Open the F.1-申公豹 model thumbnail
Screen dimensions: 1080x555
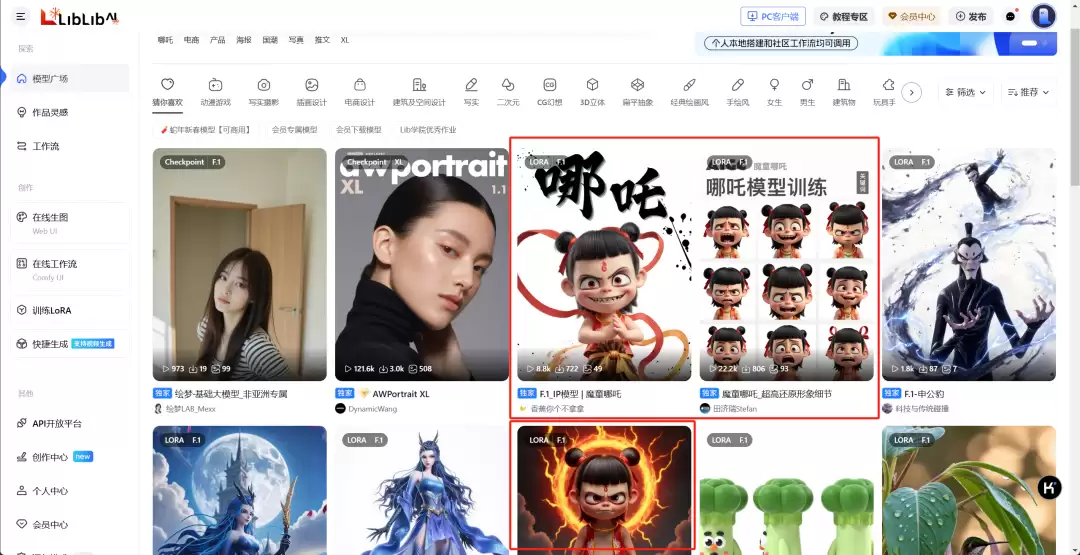(x=968, y=264)
